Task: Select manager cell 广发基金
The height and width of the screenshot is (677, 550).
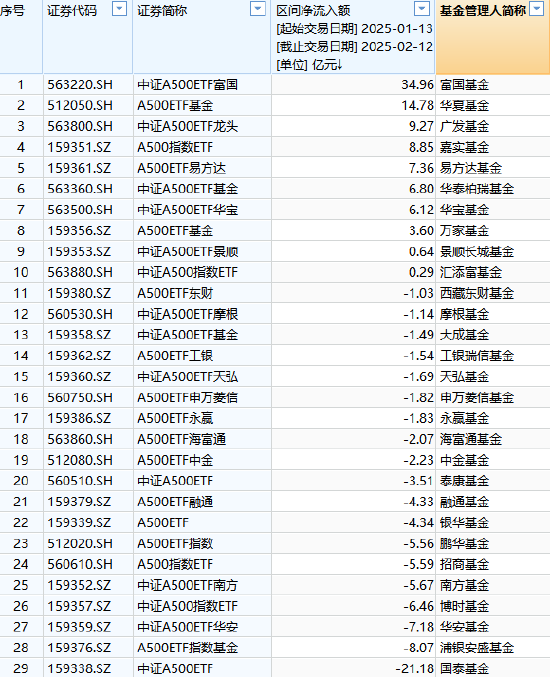Action: pyautogui.click(x=493, y=127)
